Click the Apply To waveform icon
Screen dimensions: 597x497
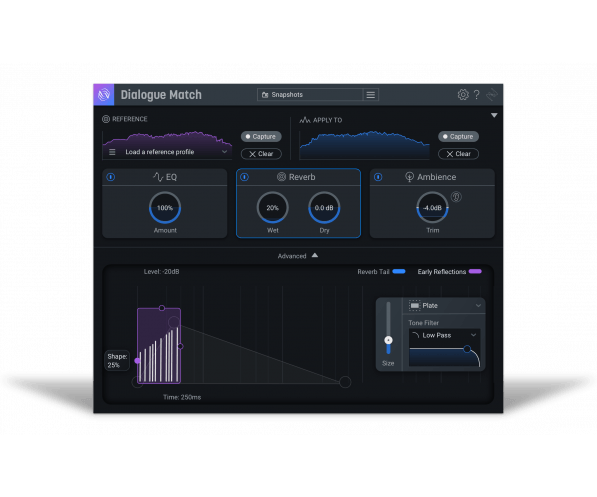coord(305,120)
